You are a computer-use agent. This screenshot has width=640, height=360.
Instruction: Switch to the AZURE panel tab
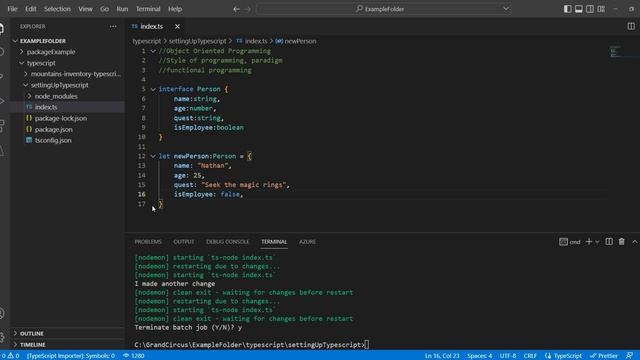(x=307, y=242)
